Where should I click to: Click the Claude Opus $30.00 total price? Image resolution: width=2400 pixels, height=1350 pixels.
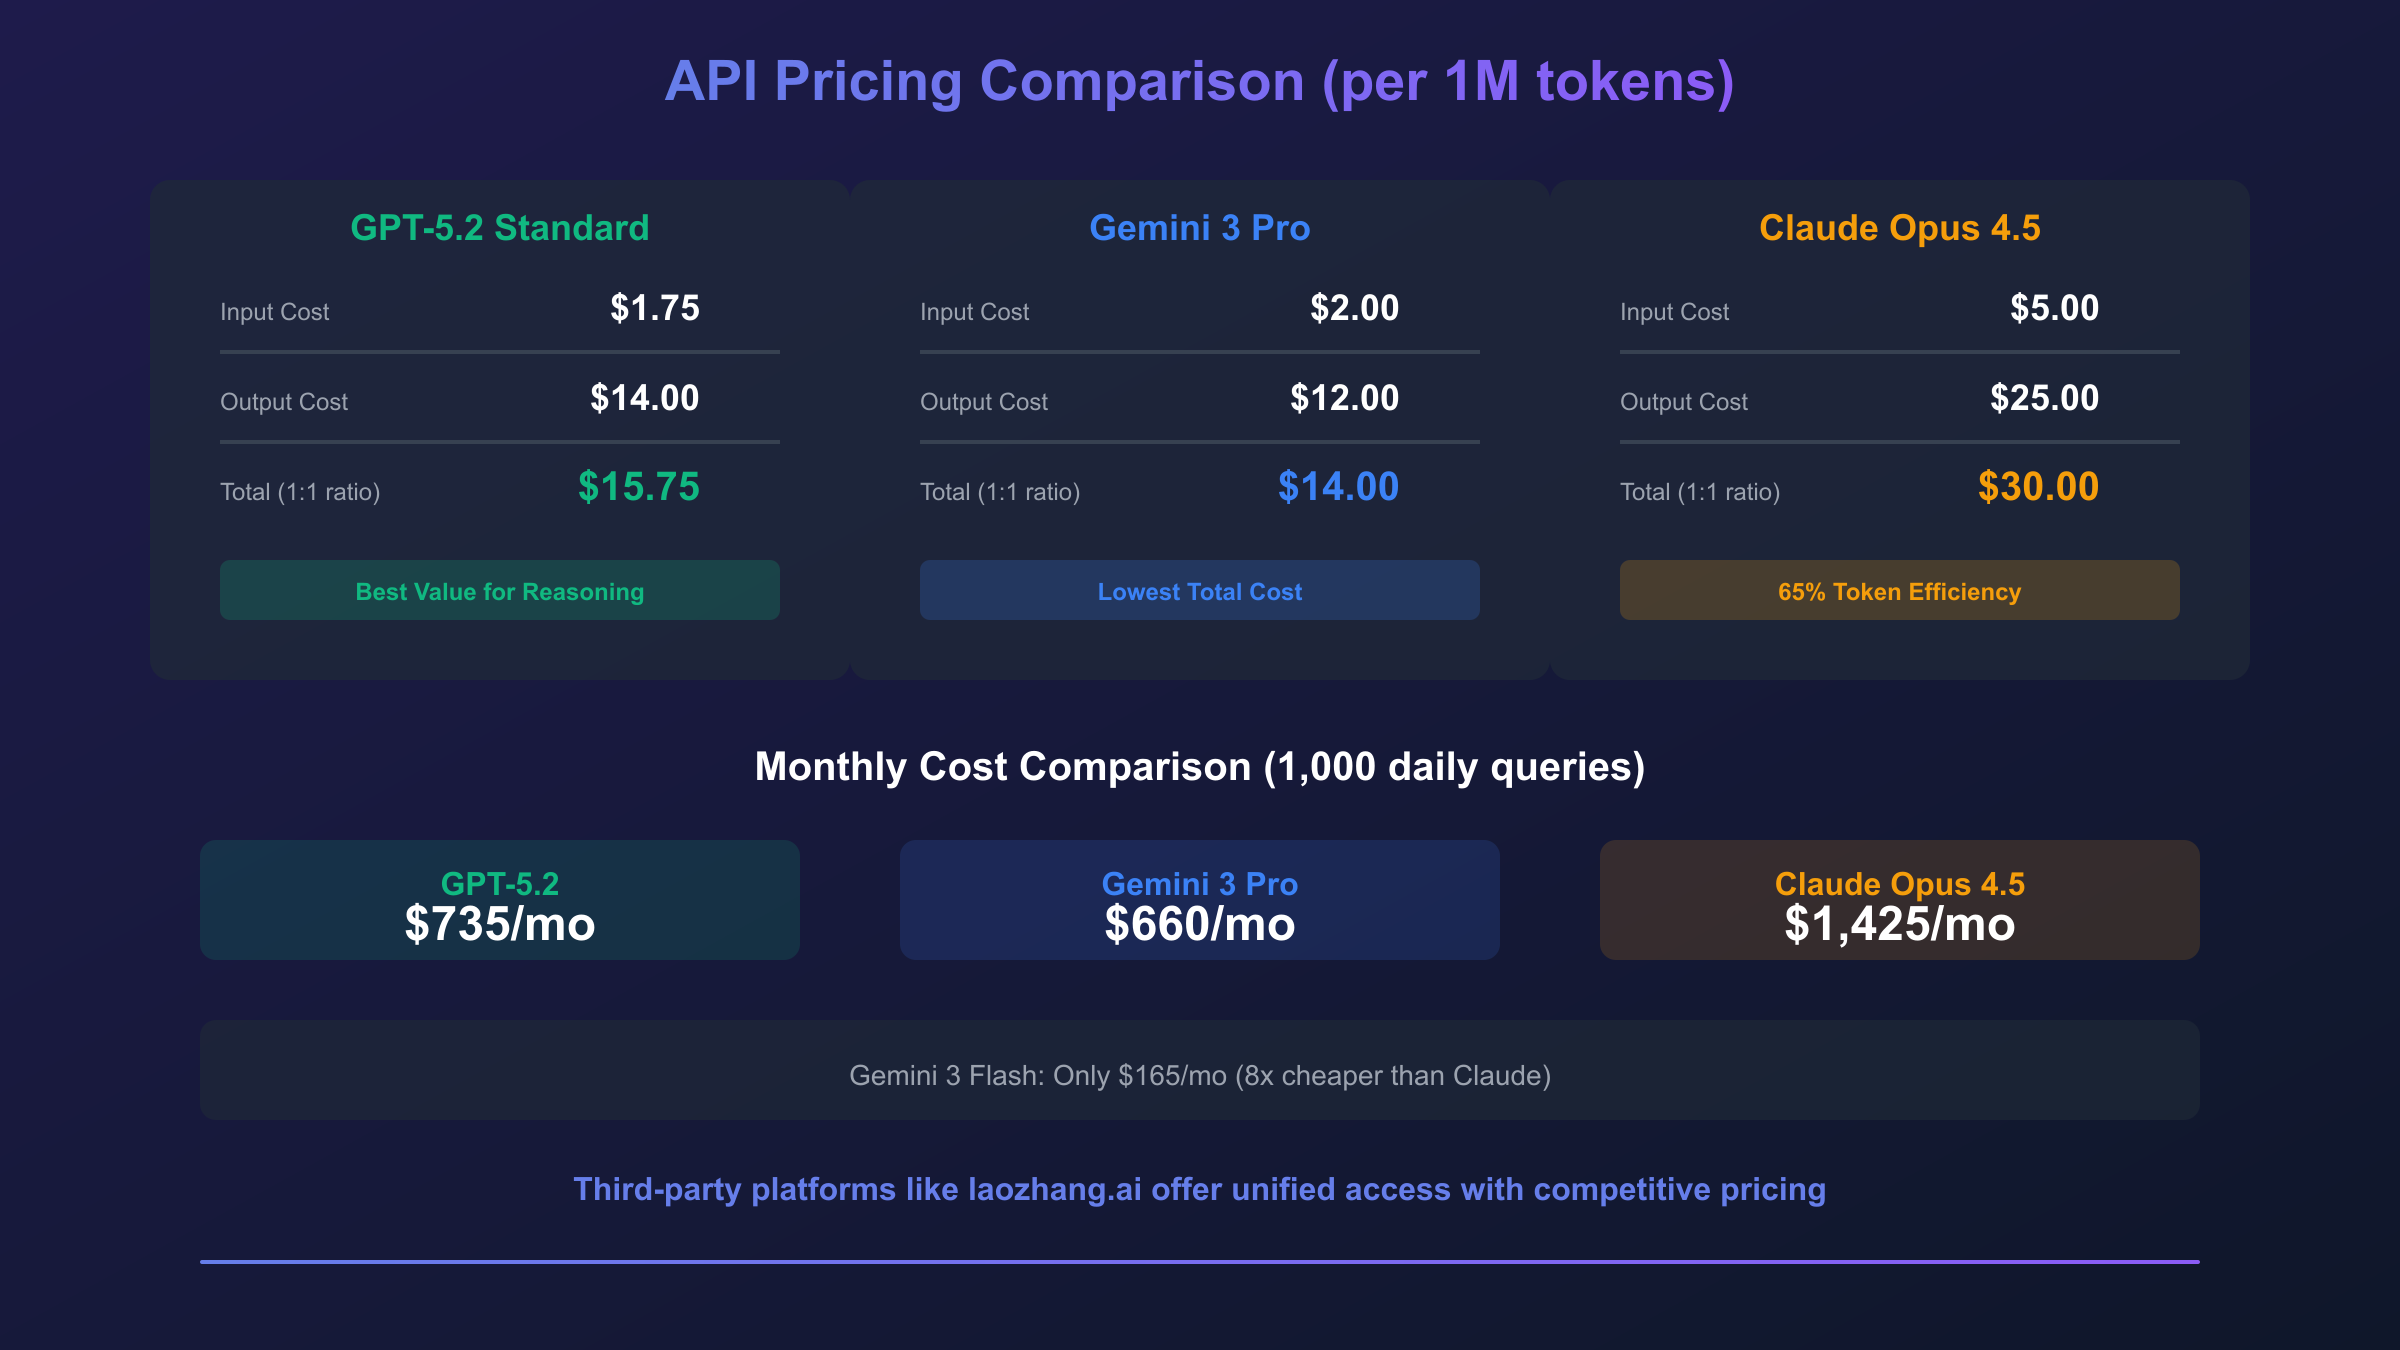(2038, 487)
